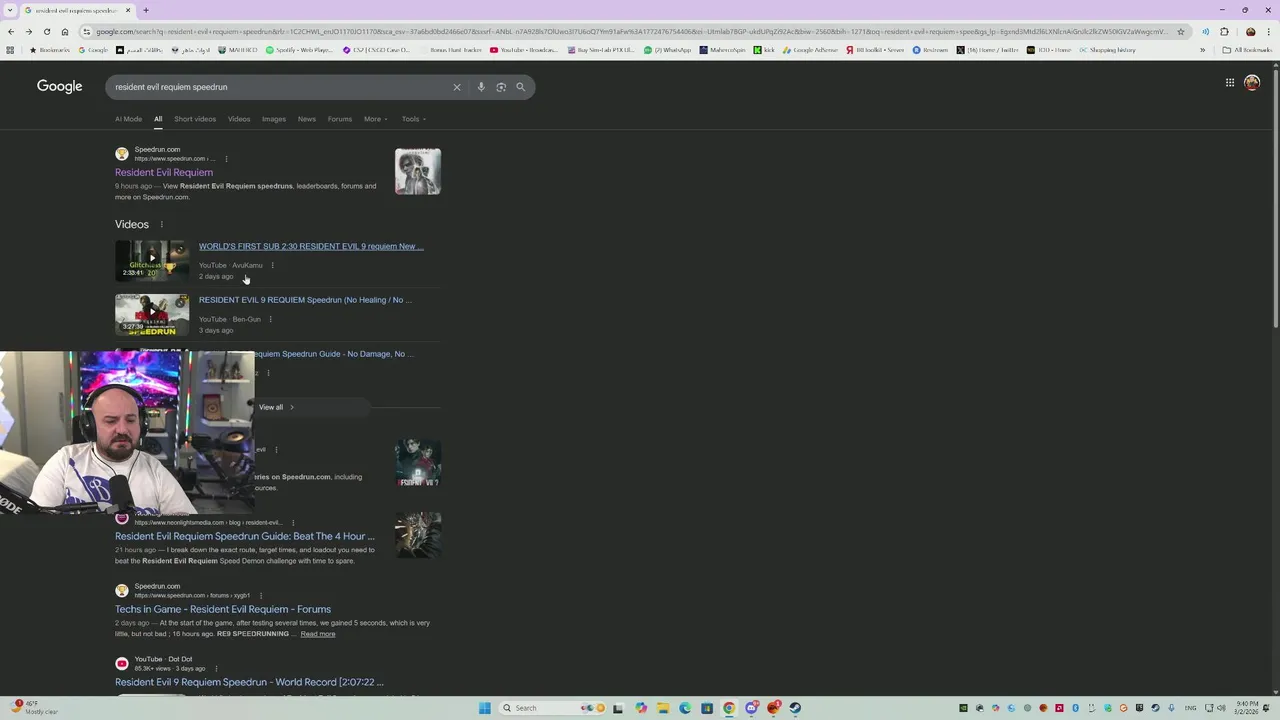Open search by image lens icon

[x=501, y=87]
